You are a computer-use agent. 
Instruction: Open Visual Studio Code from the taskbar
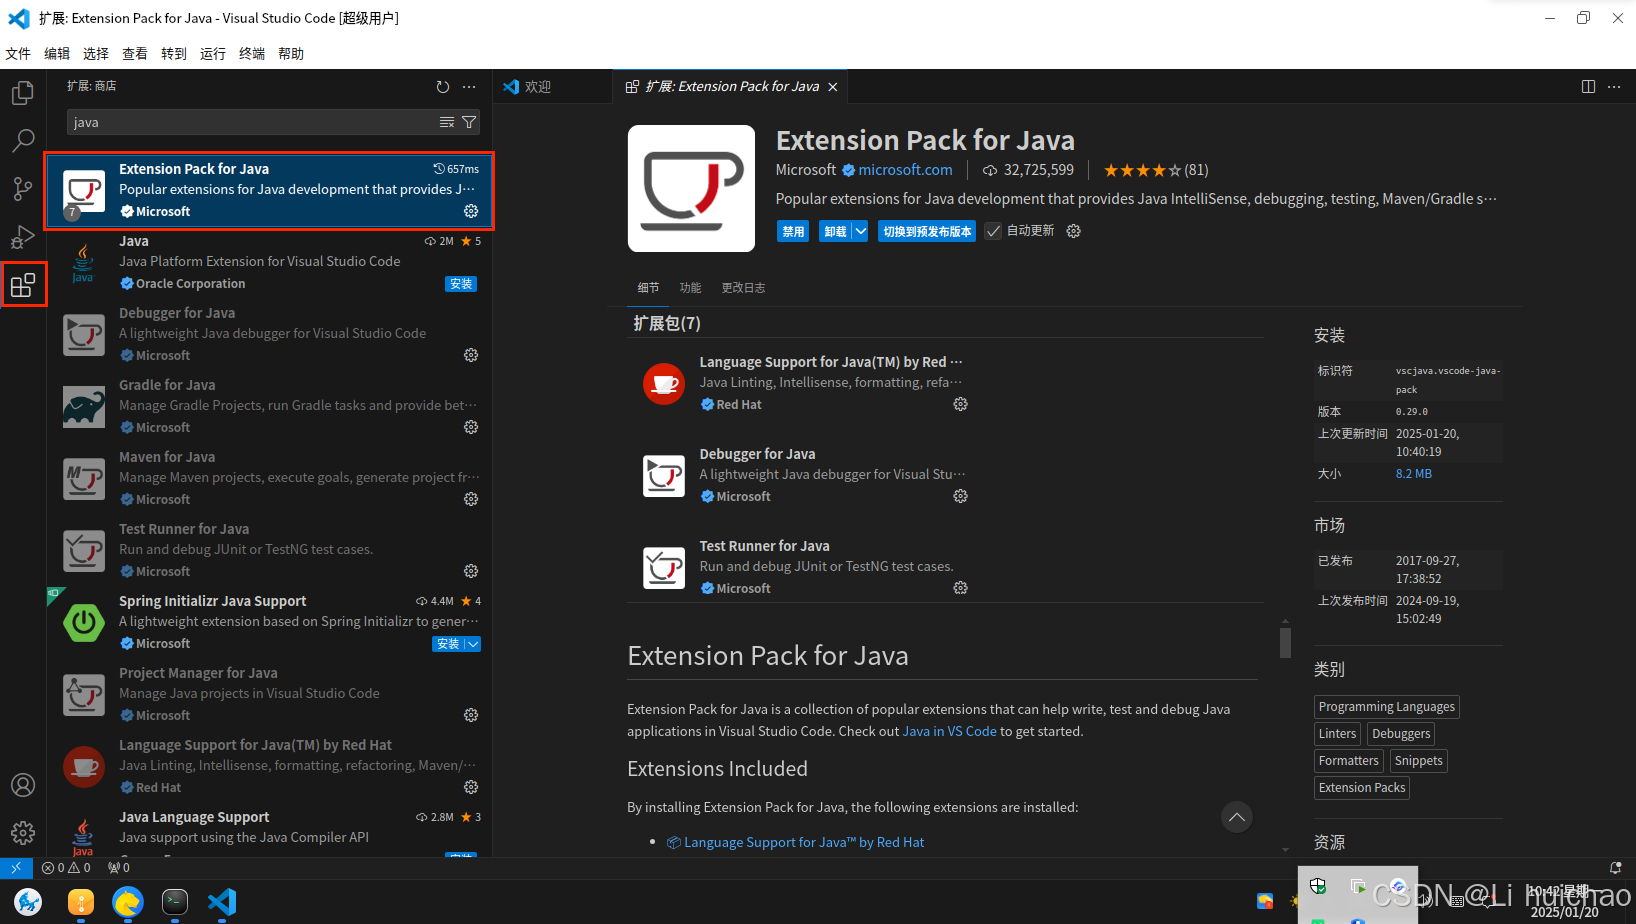point(222,902)
